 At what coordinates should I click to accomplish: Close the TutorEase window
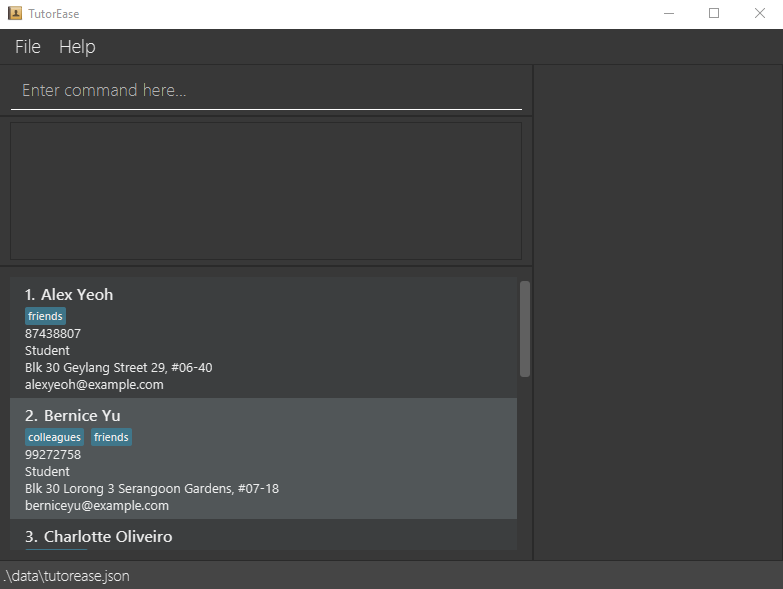760,13
